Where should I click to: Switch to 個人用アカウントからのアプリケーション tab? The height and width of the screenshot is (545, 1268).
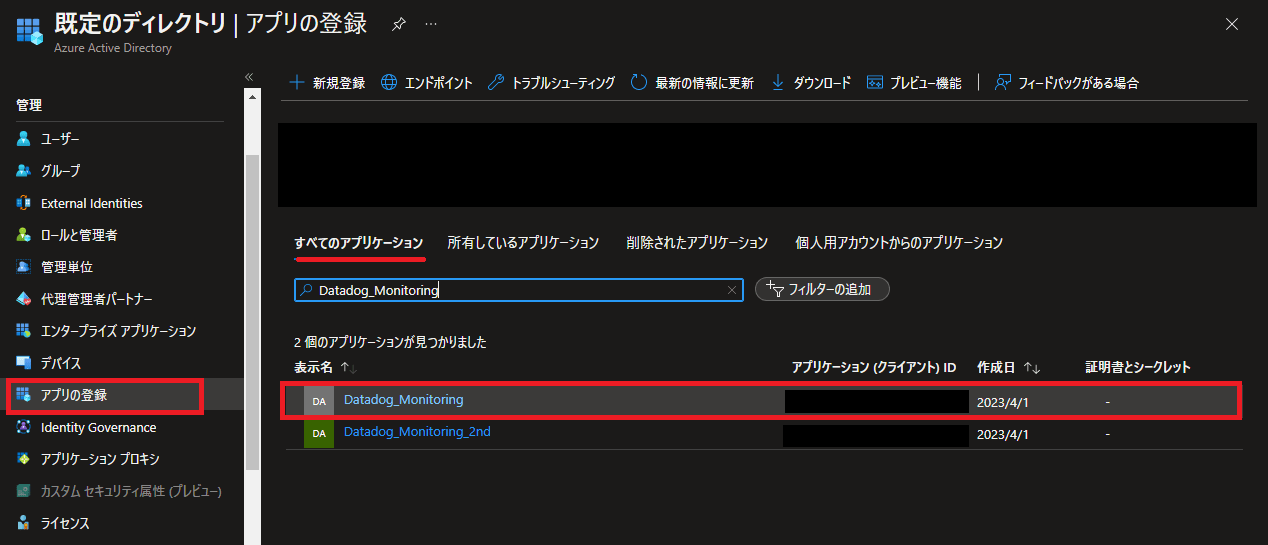[x=899, y=243]
